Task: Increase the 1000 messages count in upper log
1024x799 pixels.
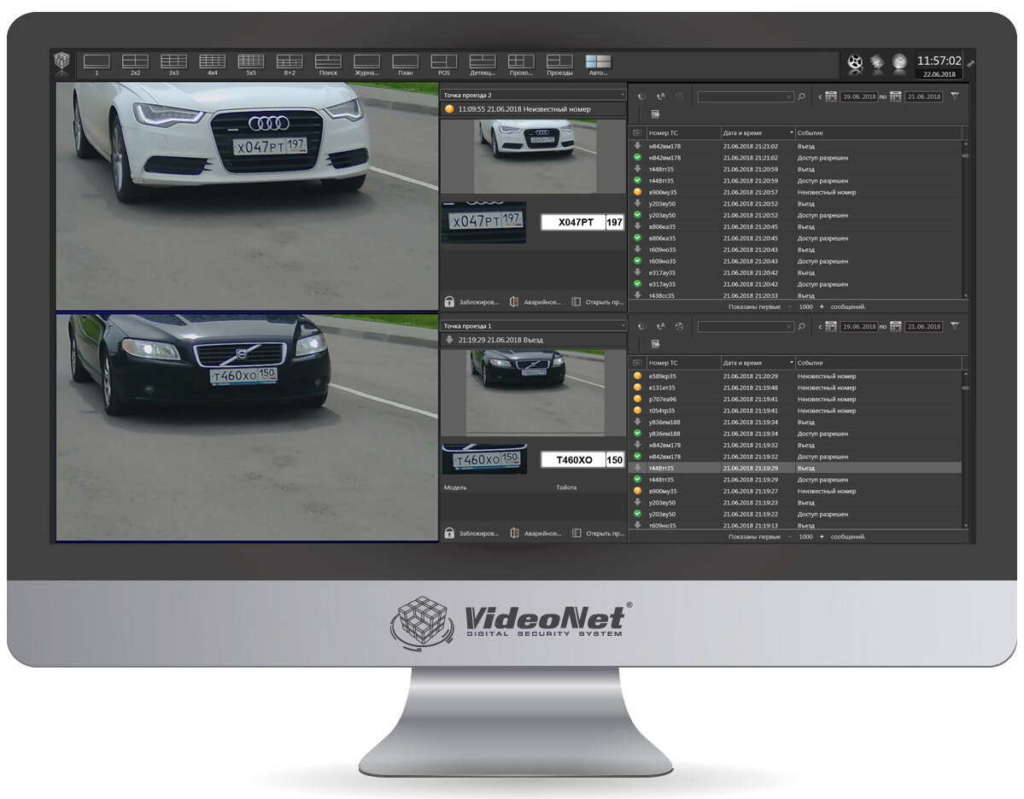Action: tap(822, 306)
